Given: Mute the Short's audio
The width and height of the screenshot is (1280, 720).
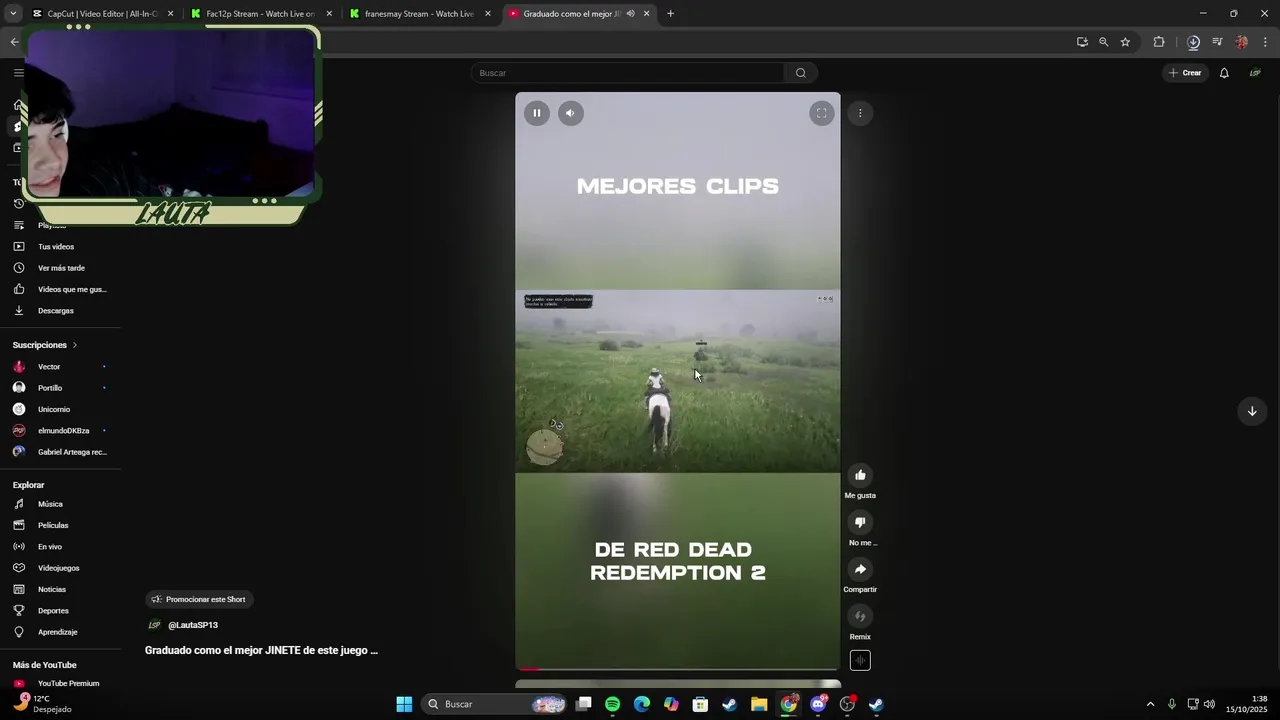Looking at the screenshot, I should 570,113.
